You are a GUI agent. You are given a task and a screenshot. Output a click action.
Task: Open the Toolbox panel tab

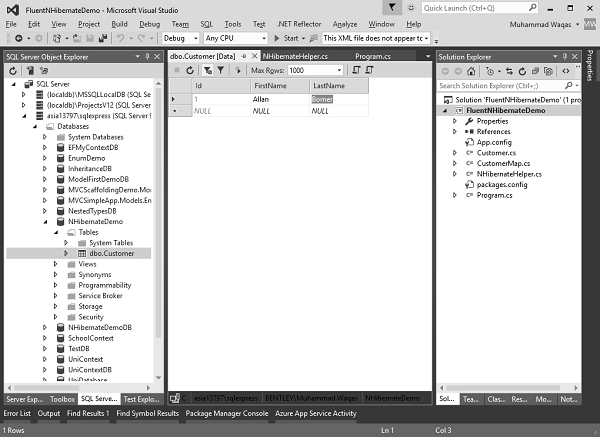(x=62, y=399)
